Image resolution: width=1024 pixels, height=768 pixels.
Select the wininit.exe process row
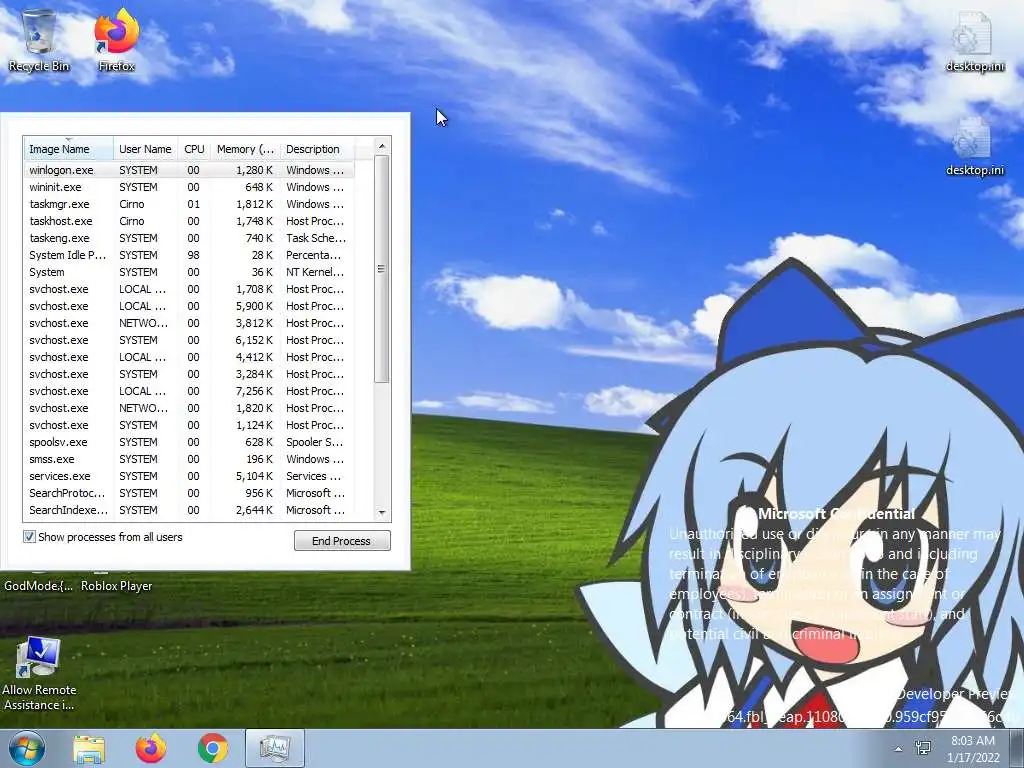[x=189, y=187]
